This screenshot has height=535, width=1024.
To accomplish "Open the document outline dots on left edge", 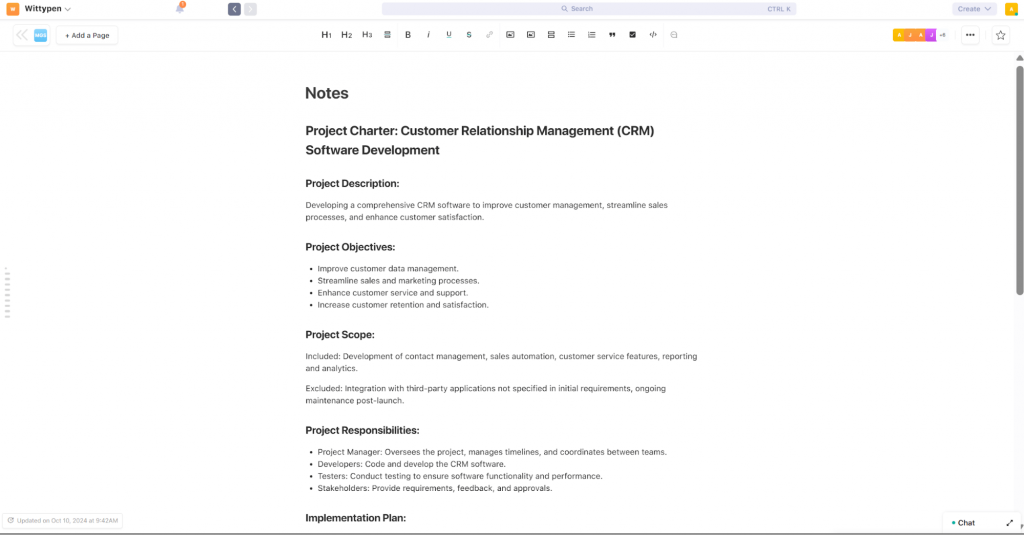I will 7,293.
